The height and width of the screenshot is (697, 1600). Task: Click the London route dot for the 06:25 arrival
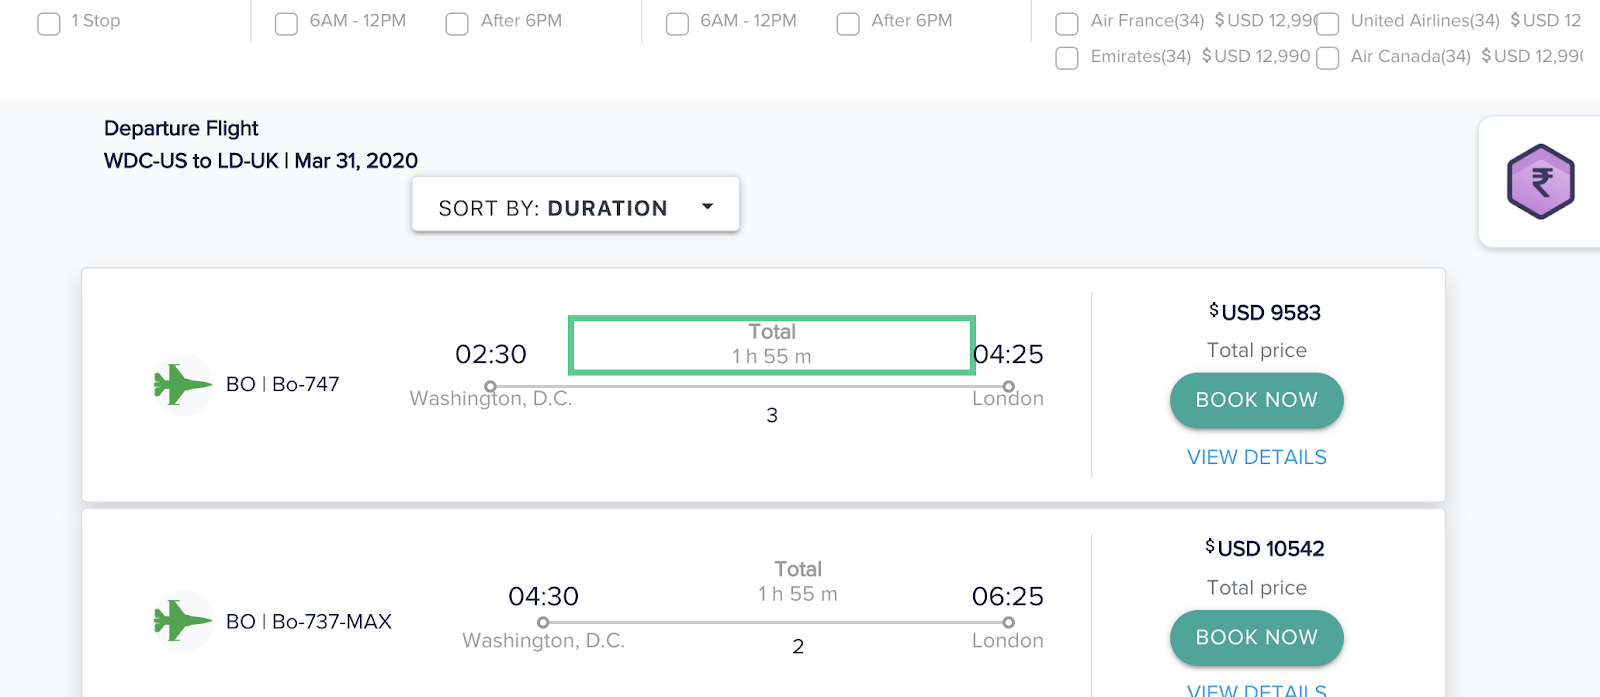tap(1008, 622)
